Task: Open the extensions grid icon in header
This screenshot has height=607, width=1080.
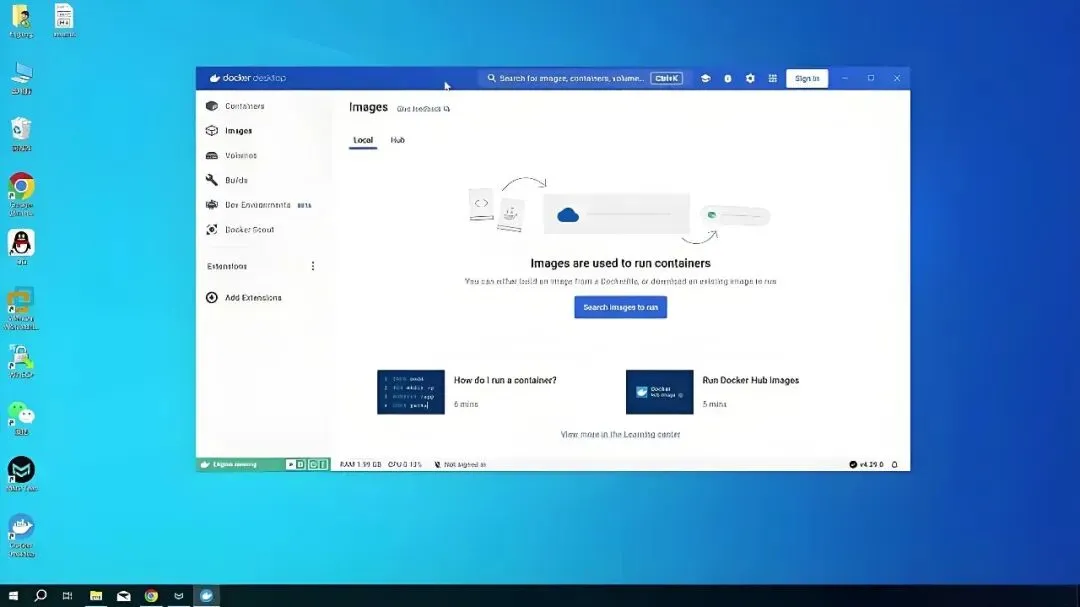Action: coord(773,79)
